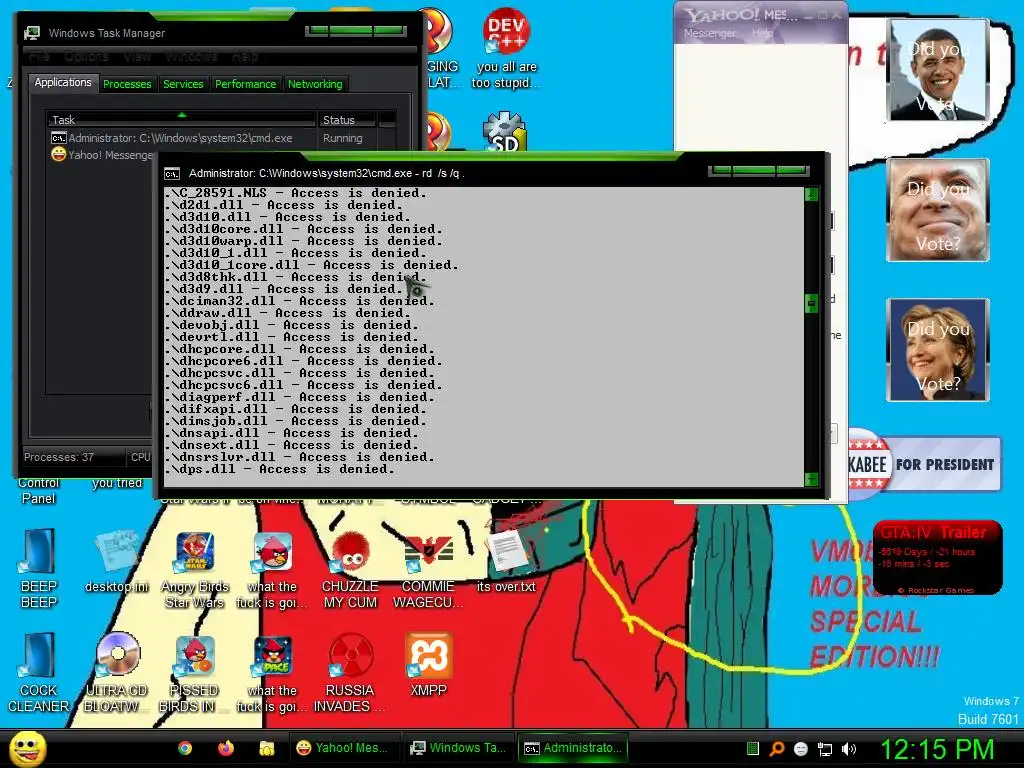The height and width of the screenshot is (768, 1024).
Task: Switch to the Networking tab
Action: [x=315, y=84]
